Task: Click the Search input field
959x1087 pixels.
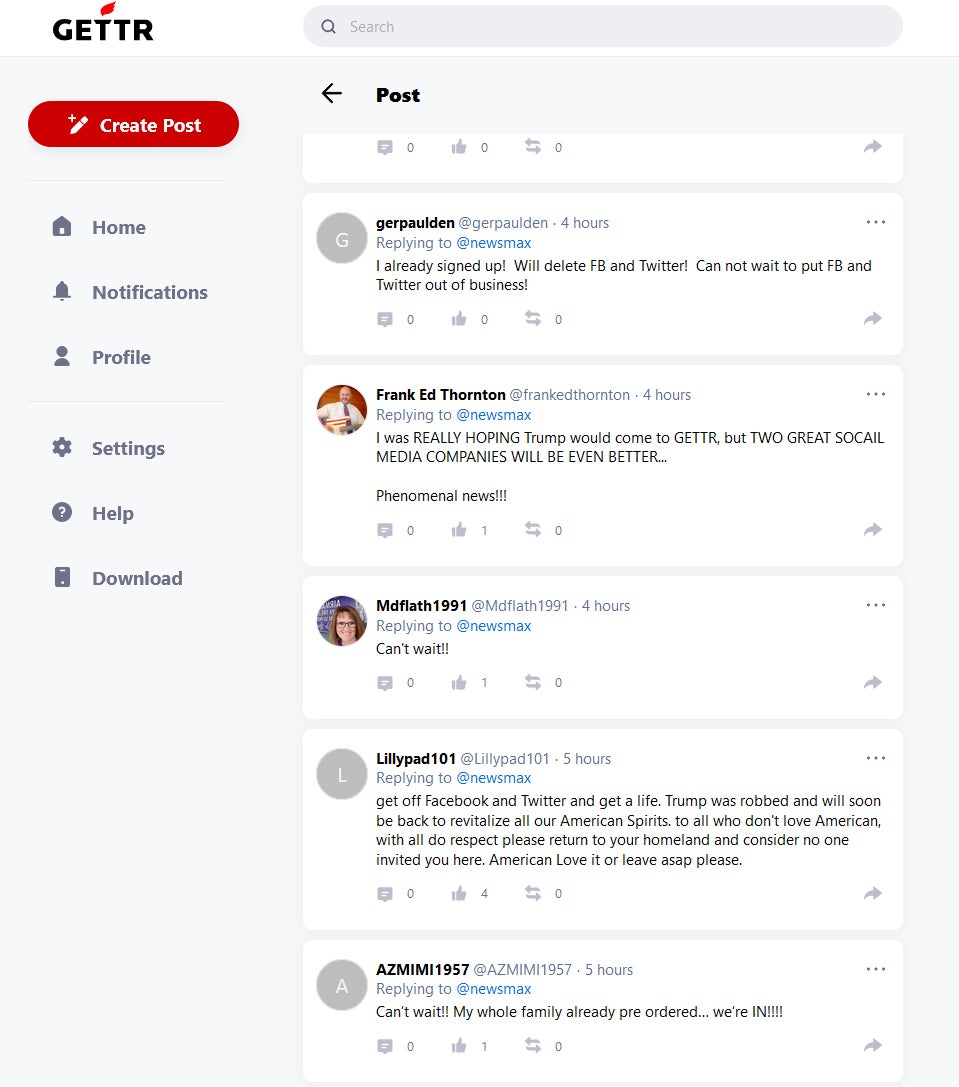Action: tap(600, 27)
